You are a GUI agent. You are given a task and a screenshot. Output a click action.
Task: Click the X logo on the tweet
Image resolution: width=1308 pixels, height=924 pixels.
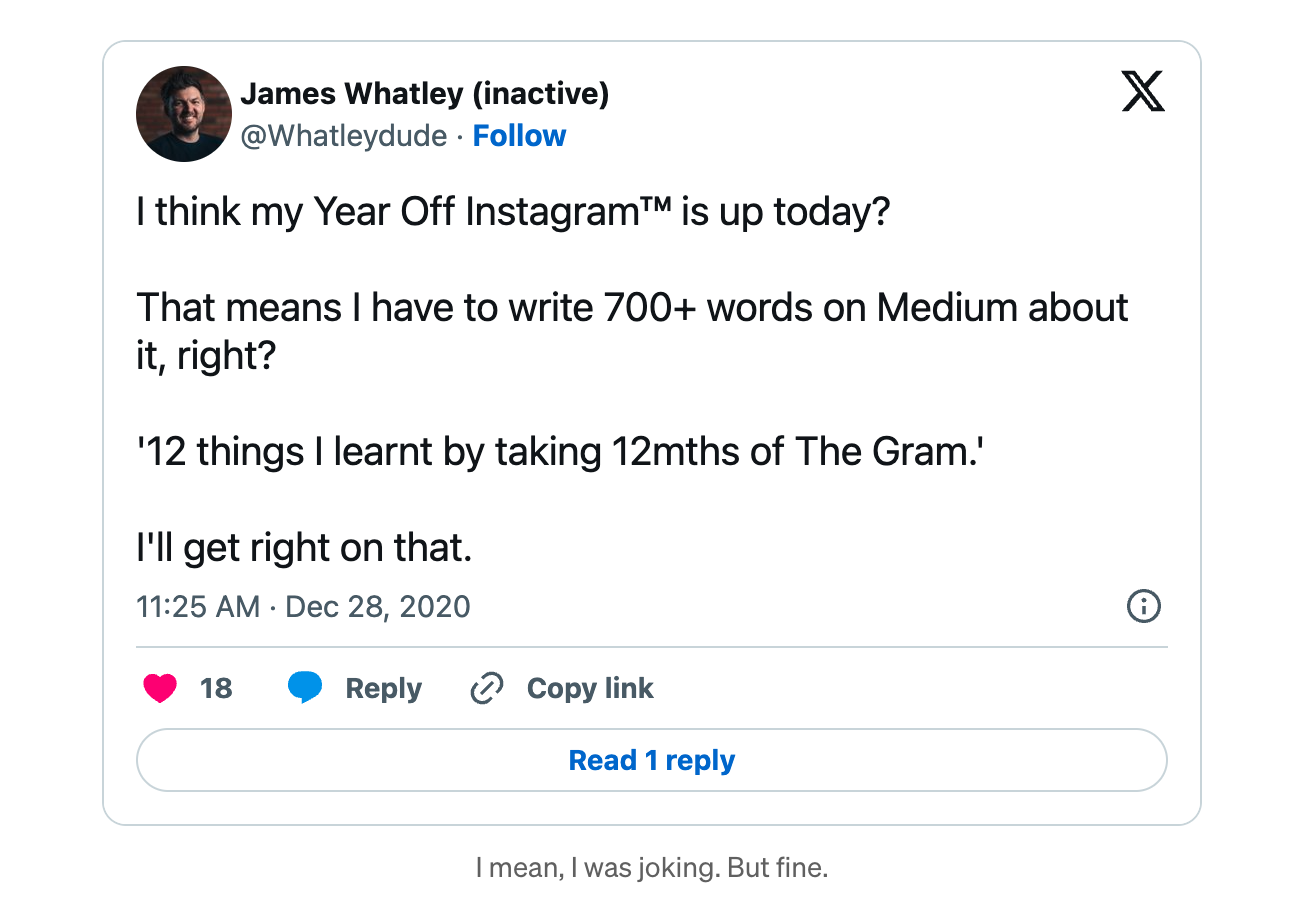click(x=1142, y=93)
